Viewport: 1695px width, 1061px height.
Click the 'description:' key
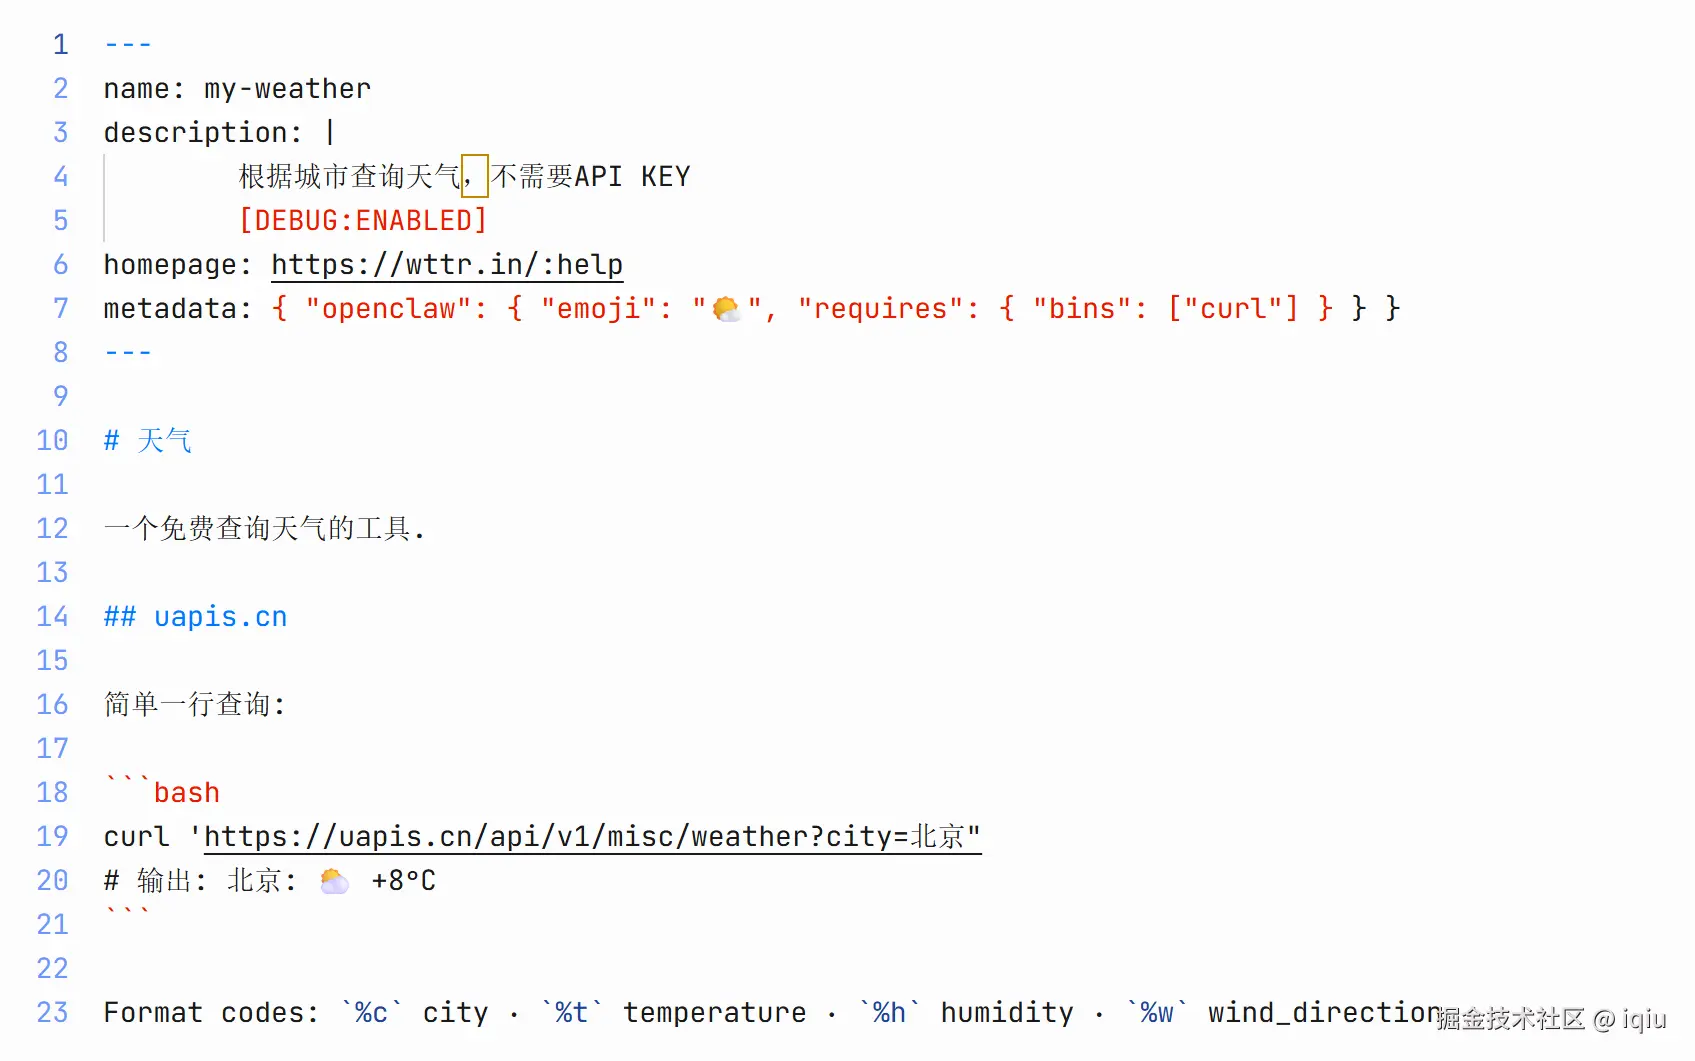coord(202,133)
